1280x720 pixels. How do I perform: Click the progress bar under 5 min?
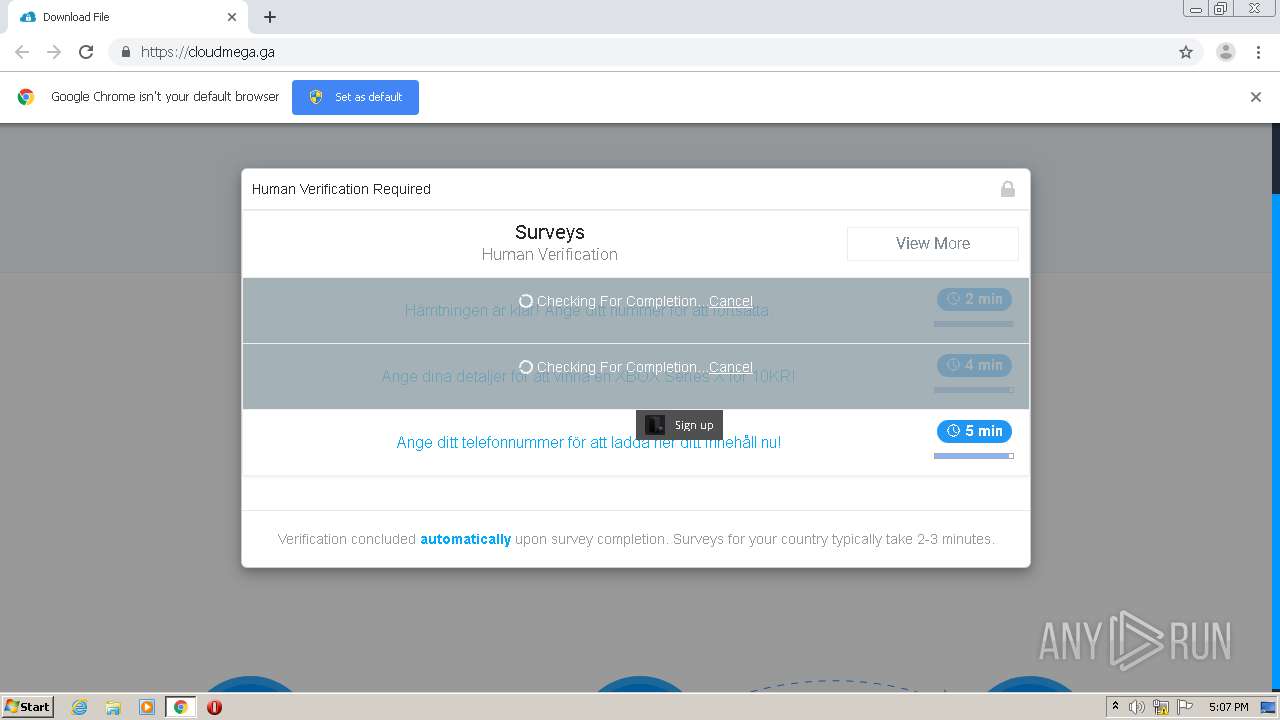coord(974,456)
